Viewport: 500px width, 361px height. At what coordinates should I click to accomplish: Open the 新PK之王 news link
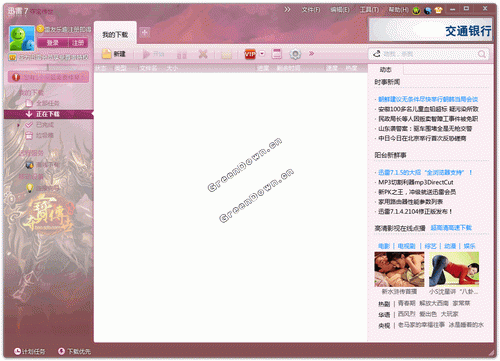click(417, 192)
